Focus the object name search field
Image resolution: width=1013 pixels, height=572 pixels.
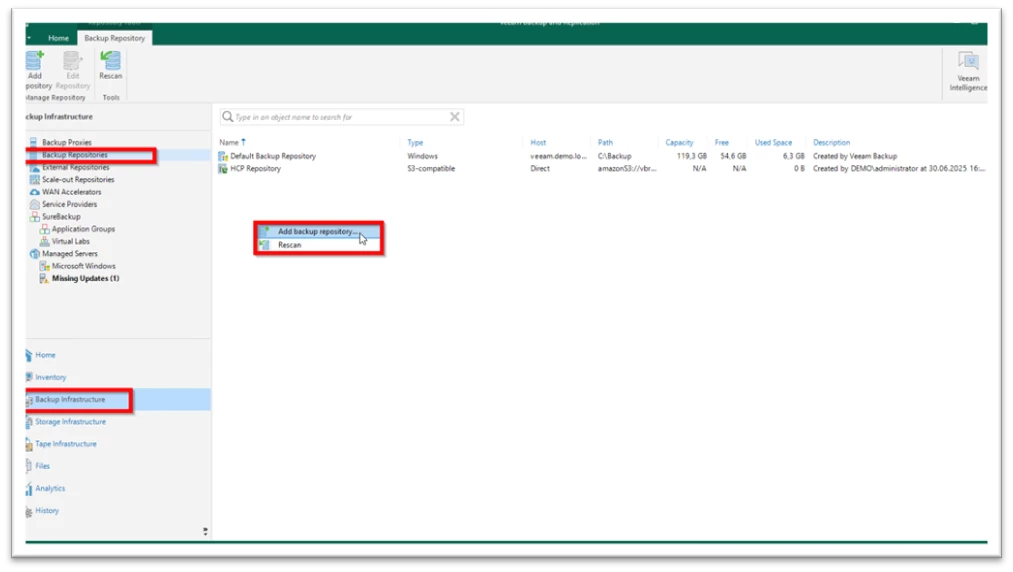click(x=340, y=117)
